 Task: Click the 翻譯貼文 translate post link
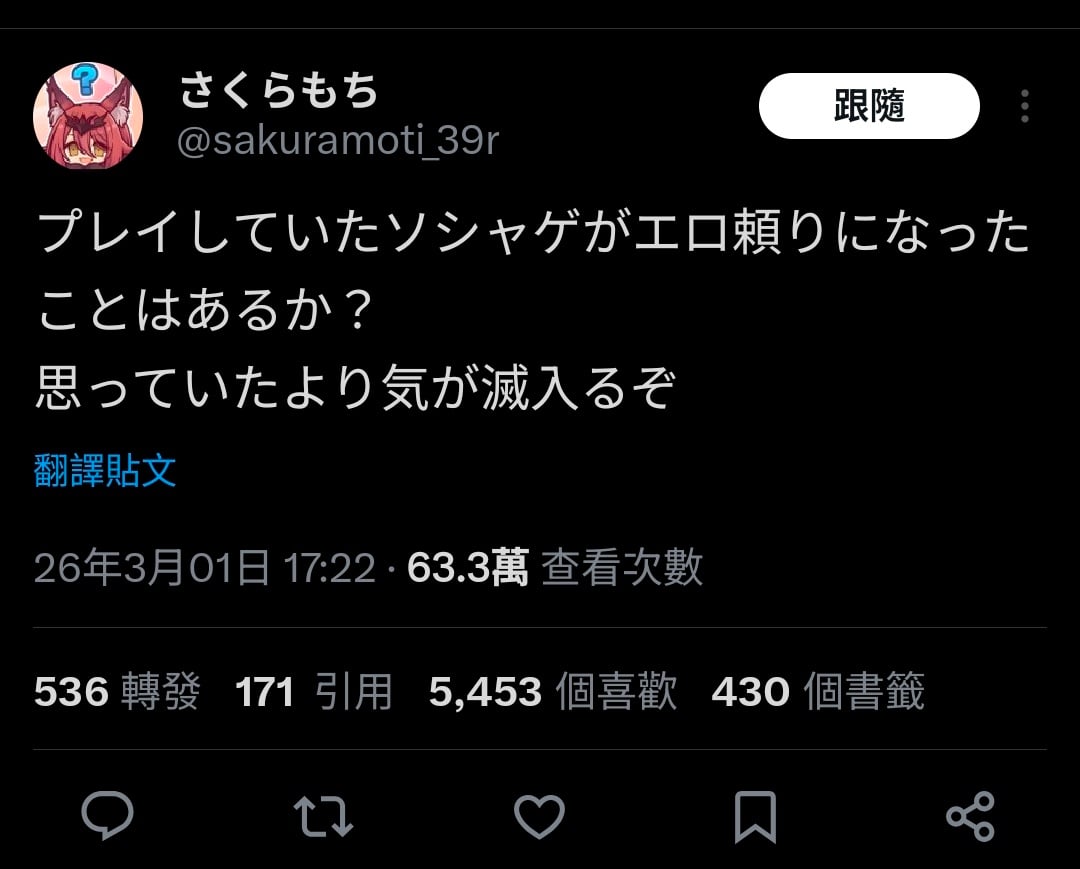tap(105, 472)
